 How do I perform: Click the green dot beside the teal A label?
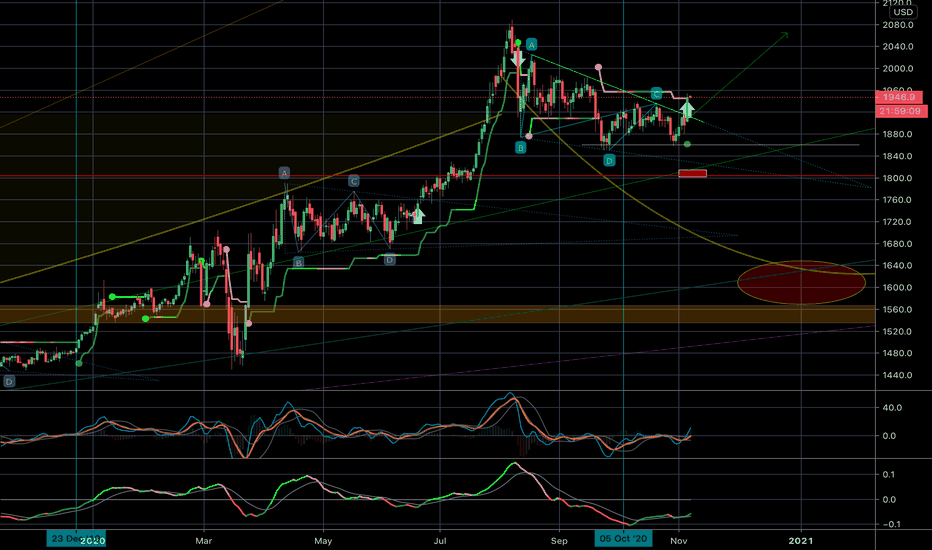click(518, 43)
